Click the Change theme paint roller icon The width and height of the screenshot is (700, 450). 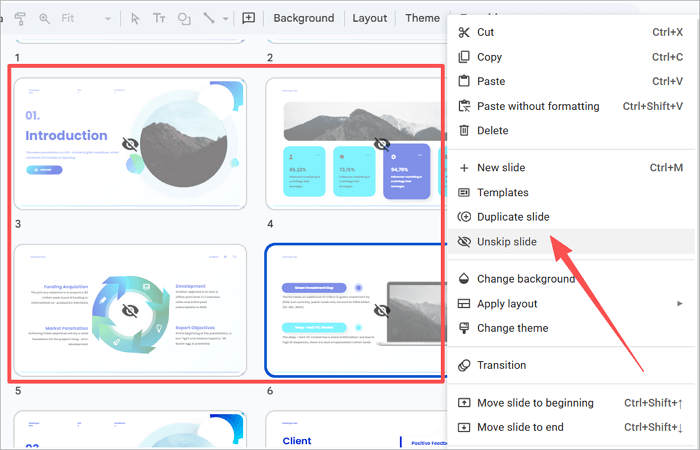[x=464, y=328]
